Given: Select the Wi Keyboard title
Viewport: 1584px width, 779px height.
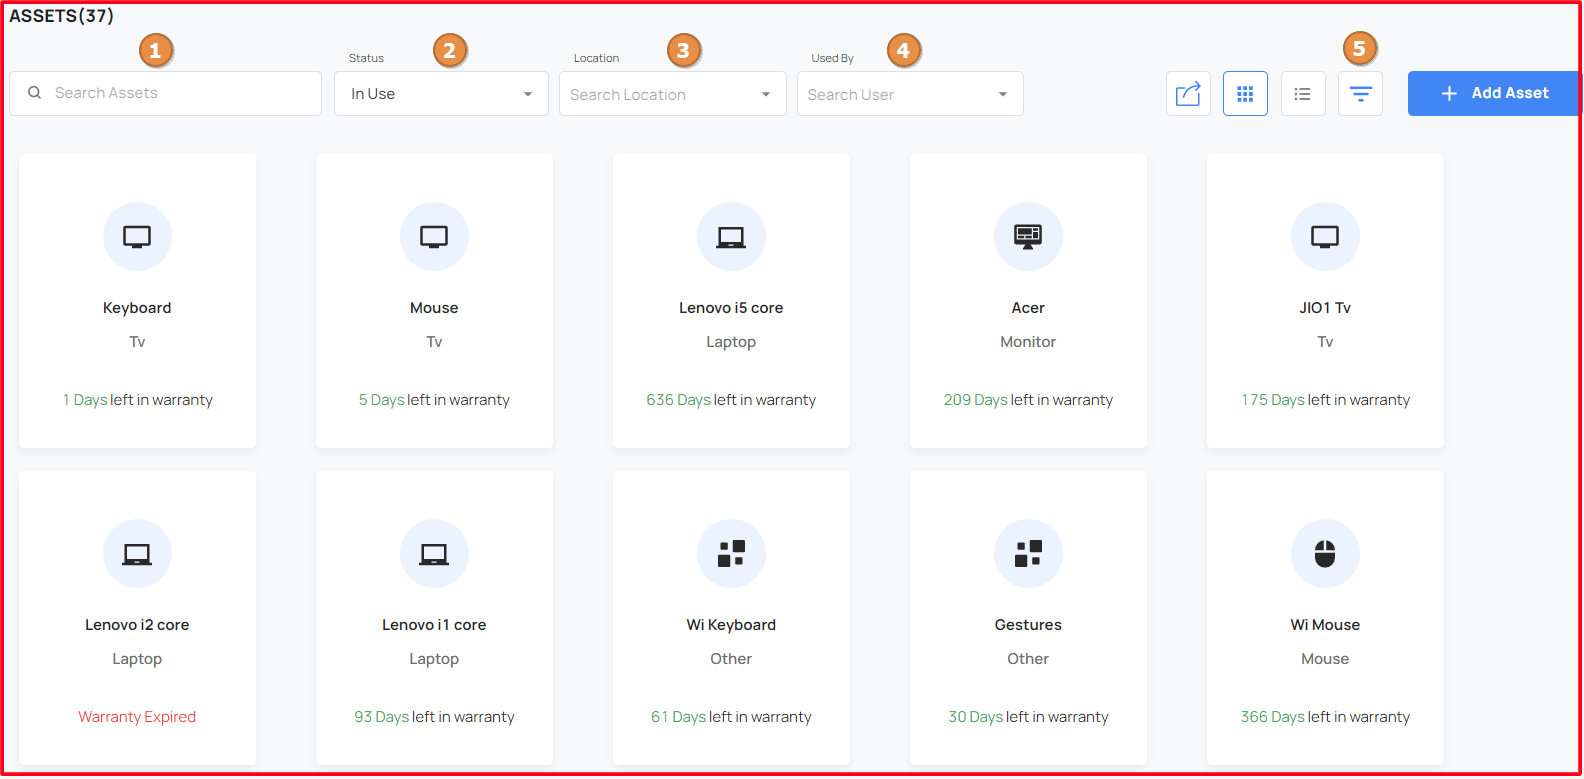Looking at the screenshot, I should [x=731, y=625].
